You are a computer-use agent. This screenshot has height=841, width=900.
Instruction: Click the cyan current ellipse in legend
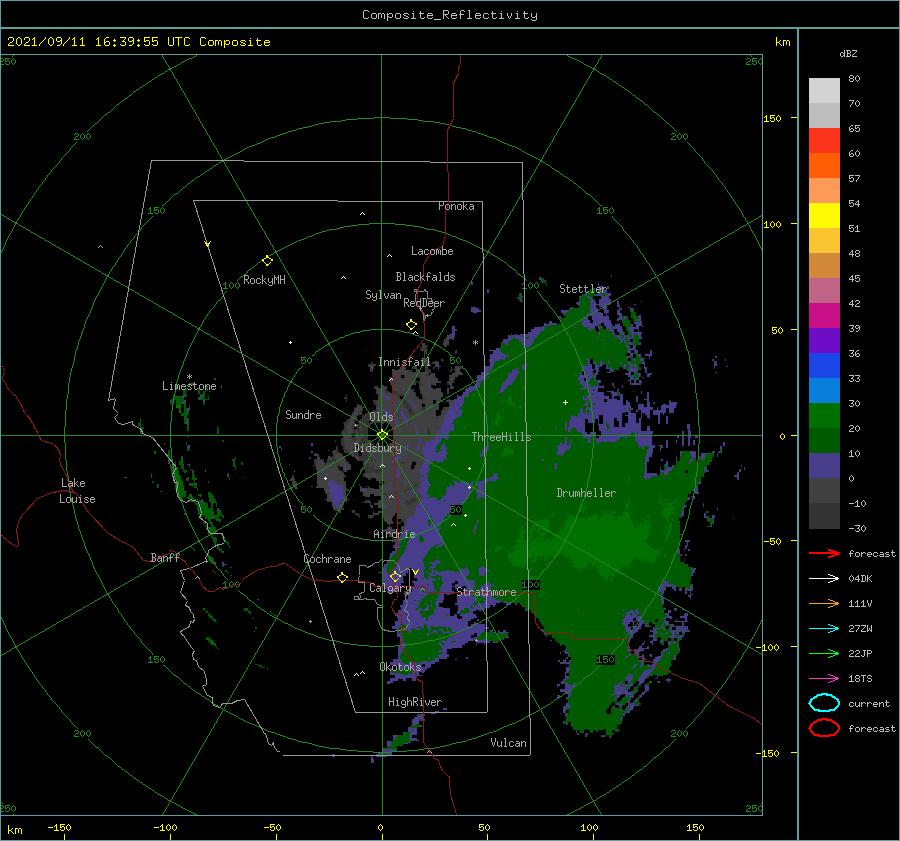pos(824,703)
